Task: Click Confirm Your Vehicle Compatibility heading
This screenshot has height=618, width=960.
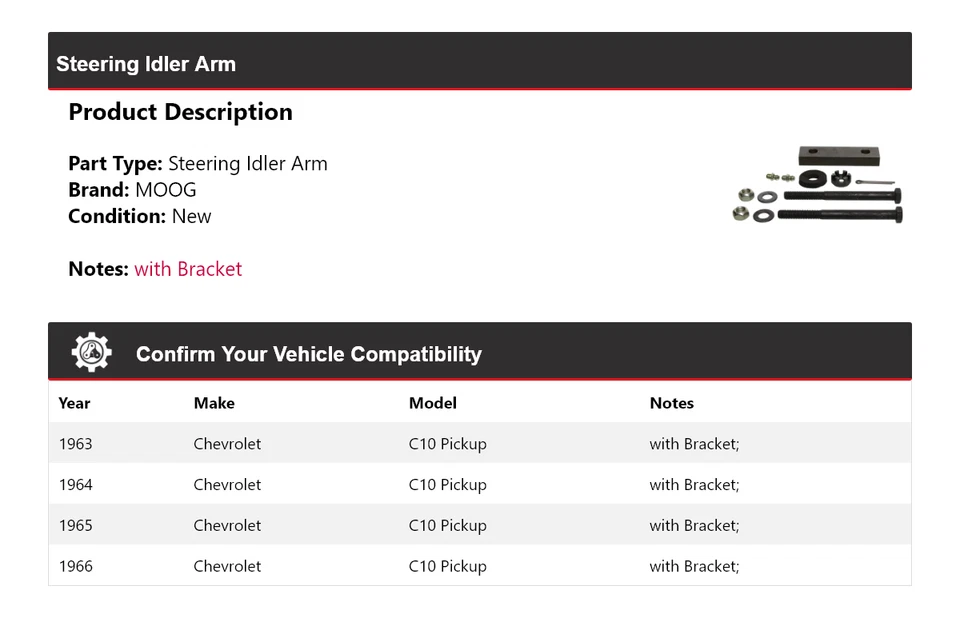Action: coord(309,354)
